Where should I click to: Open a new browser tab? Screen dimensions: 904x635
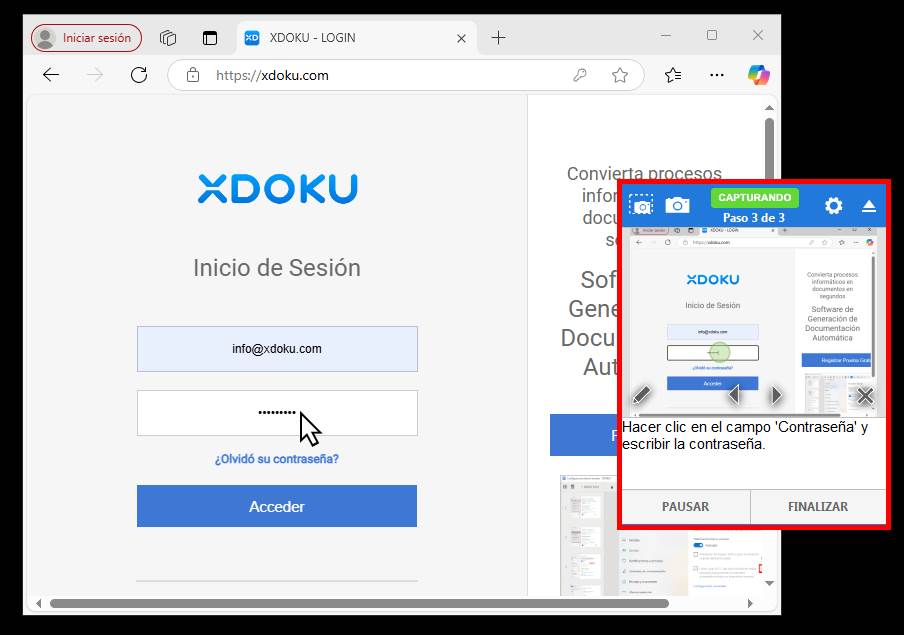click(x=499, y=38)
